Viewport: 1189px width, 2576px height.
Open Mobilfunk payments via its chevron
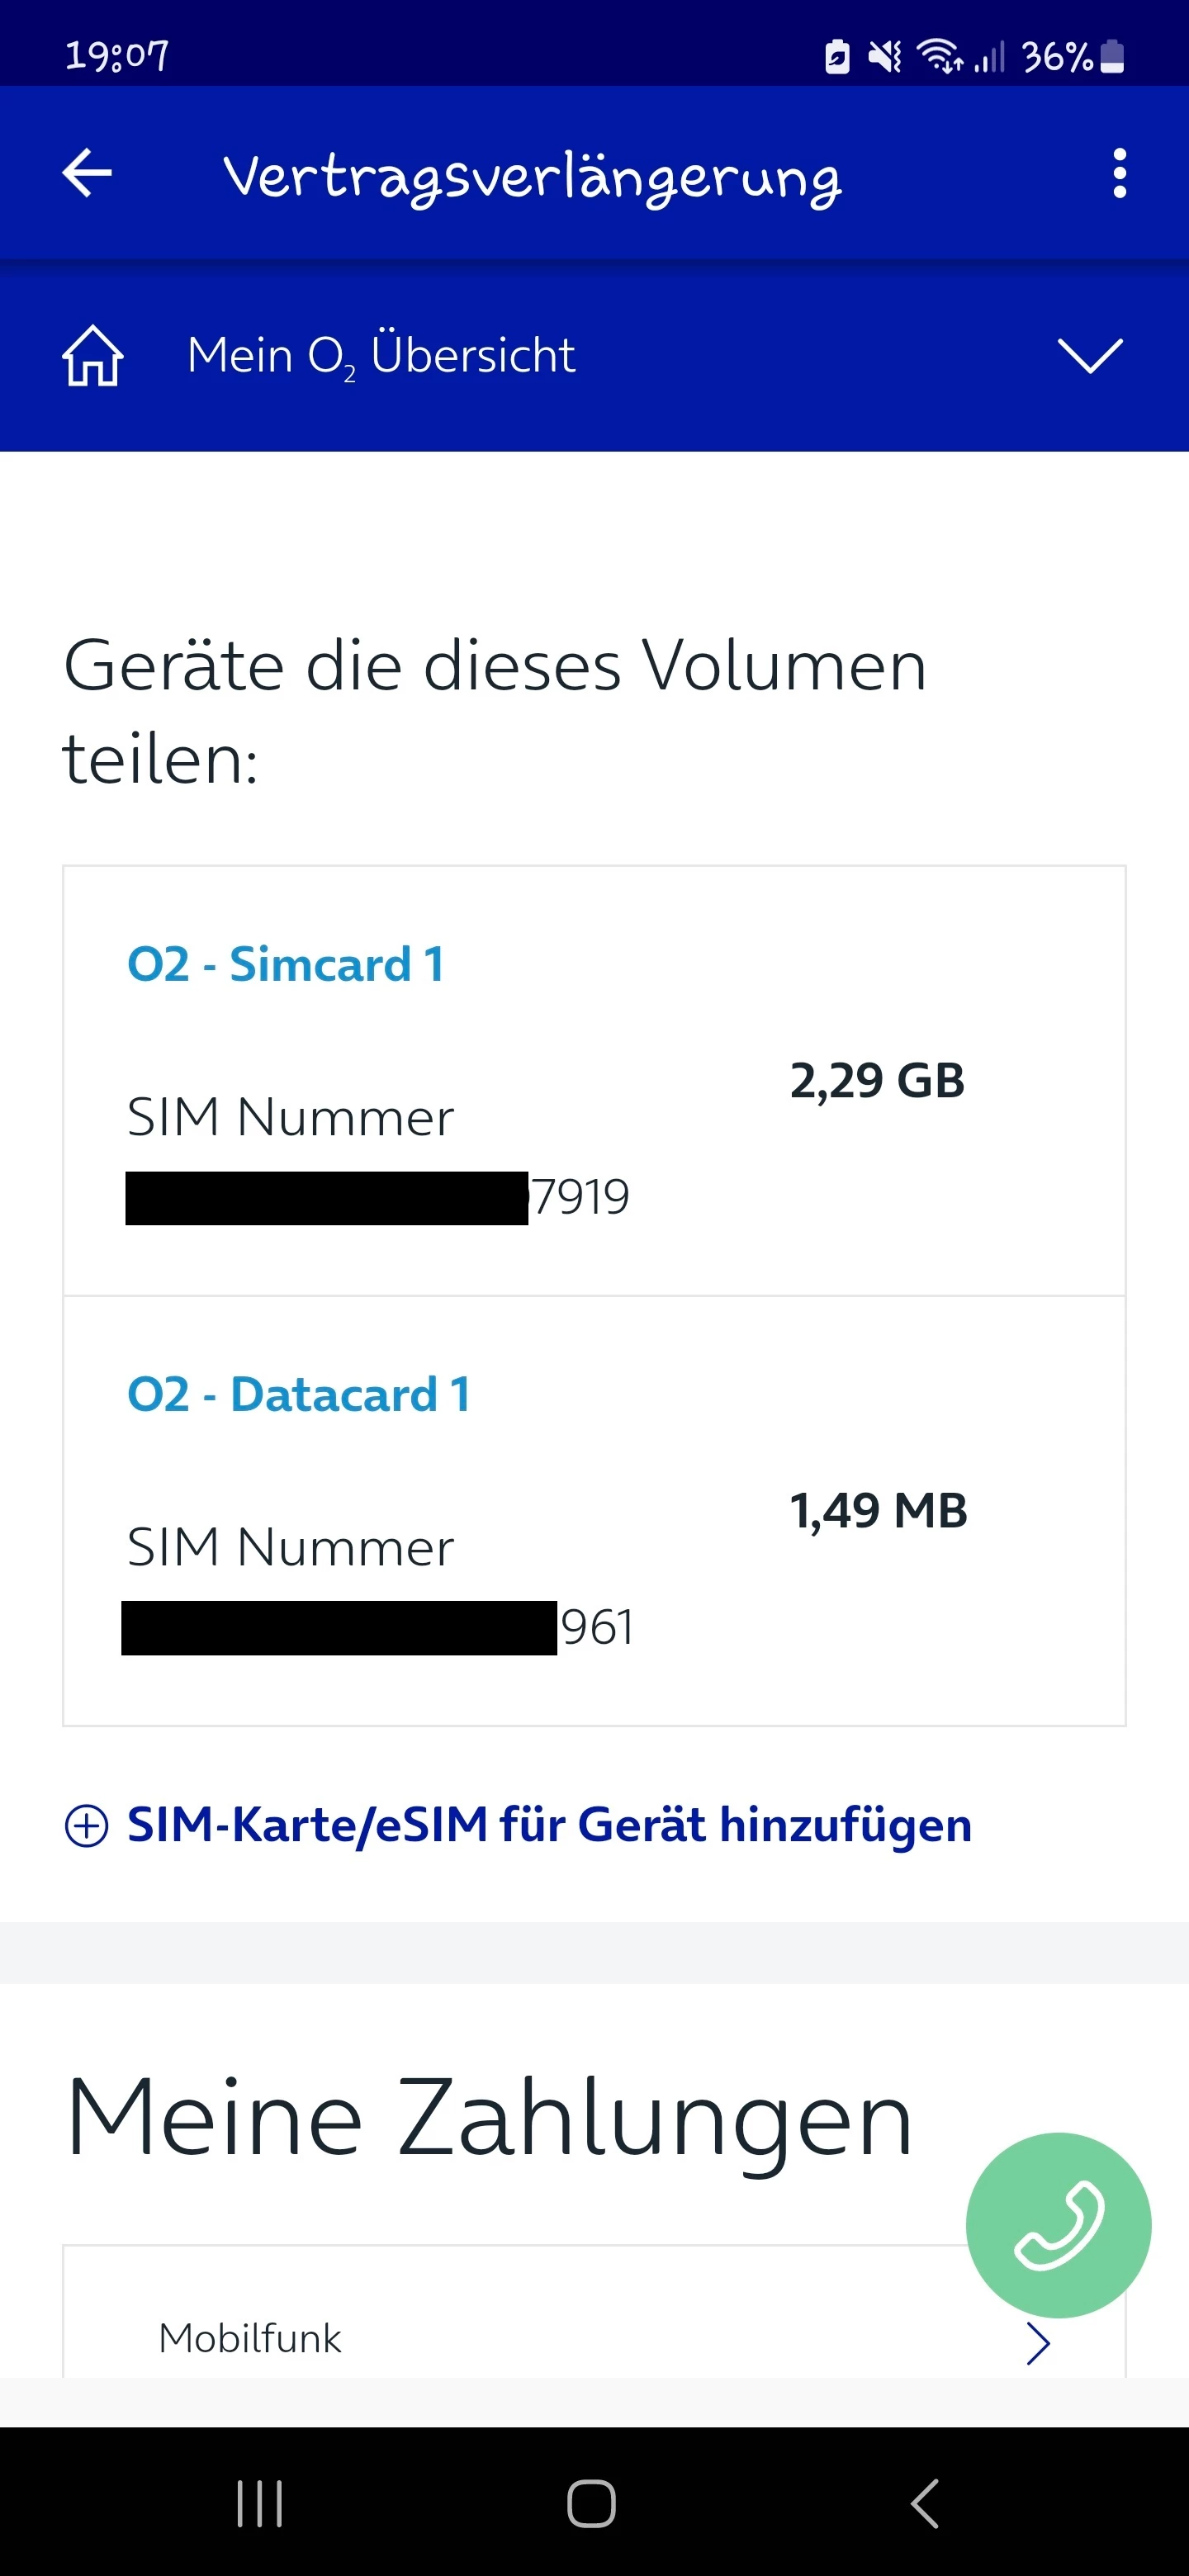[1038, 2343]
